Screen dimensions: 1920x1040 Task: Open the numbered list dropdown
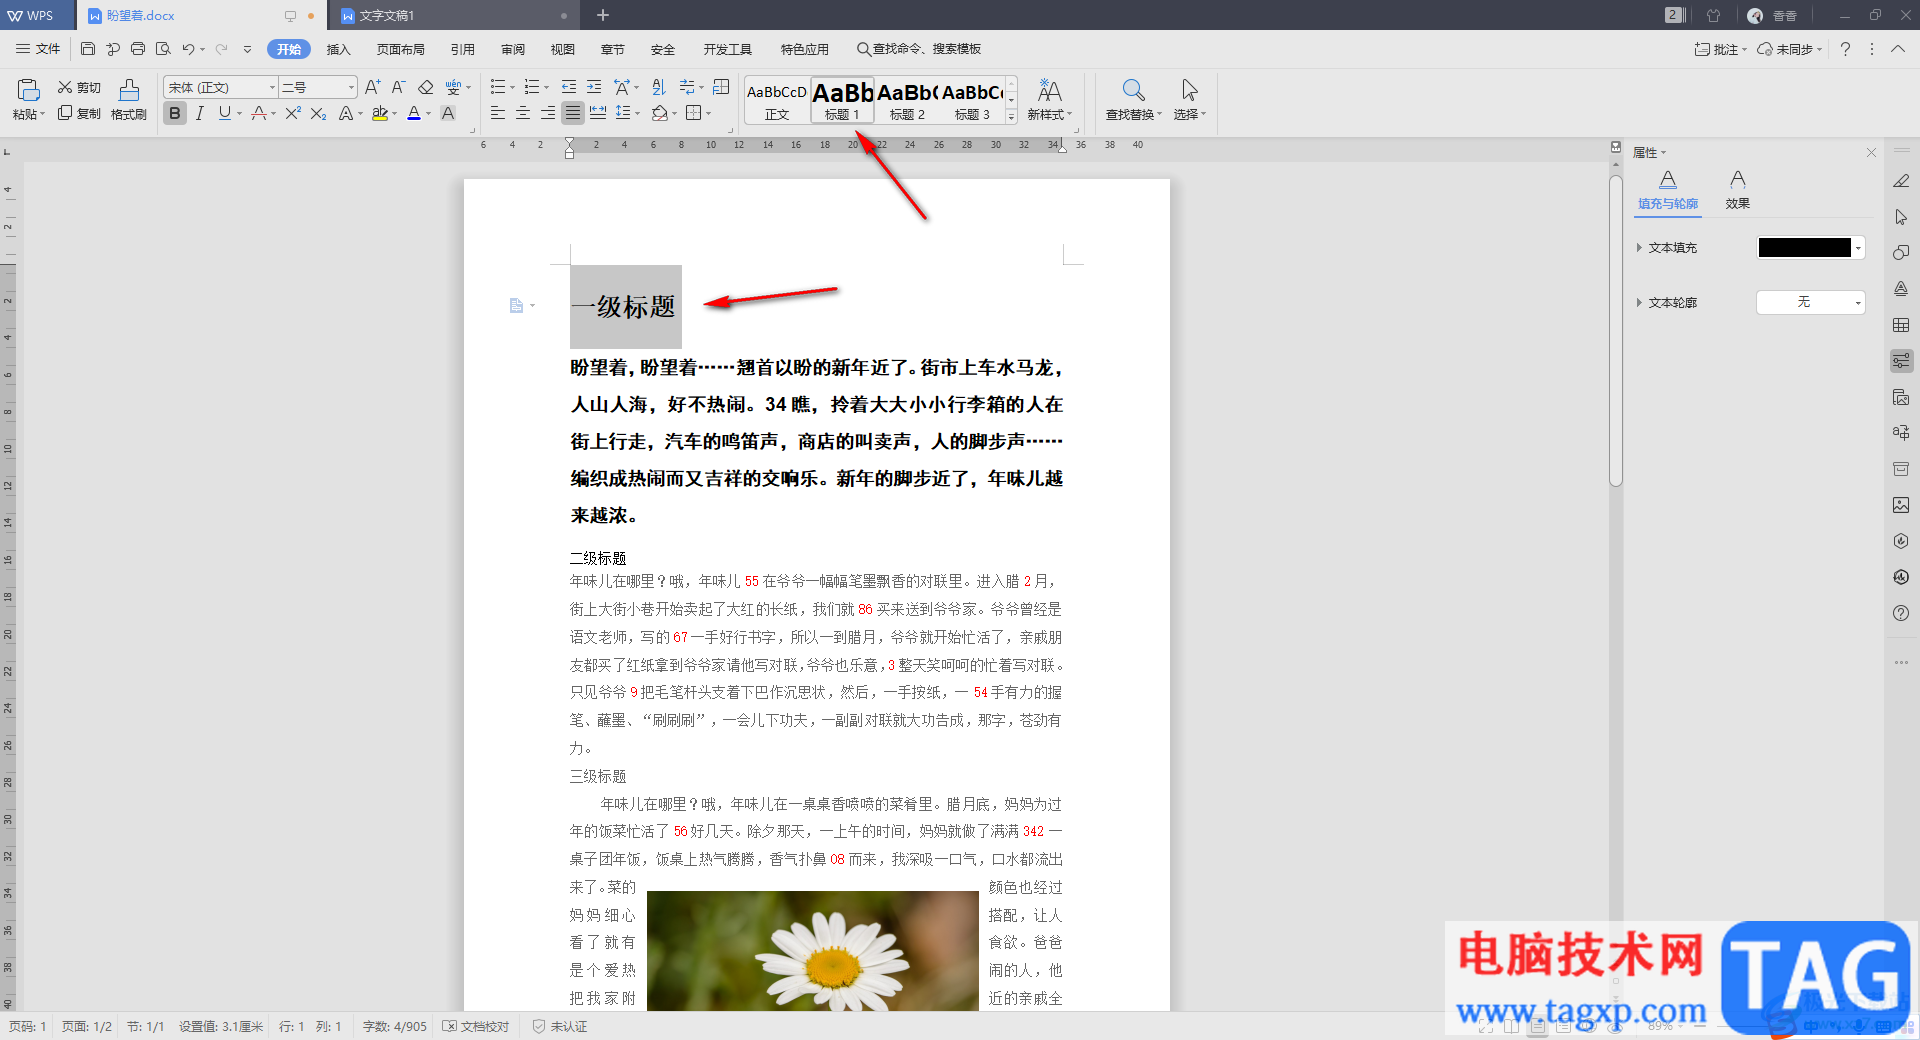546,88
